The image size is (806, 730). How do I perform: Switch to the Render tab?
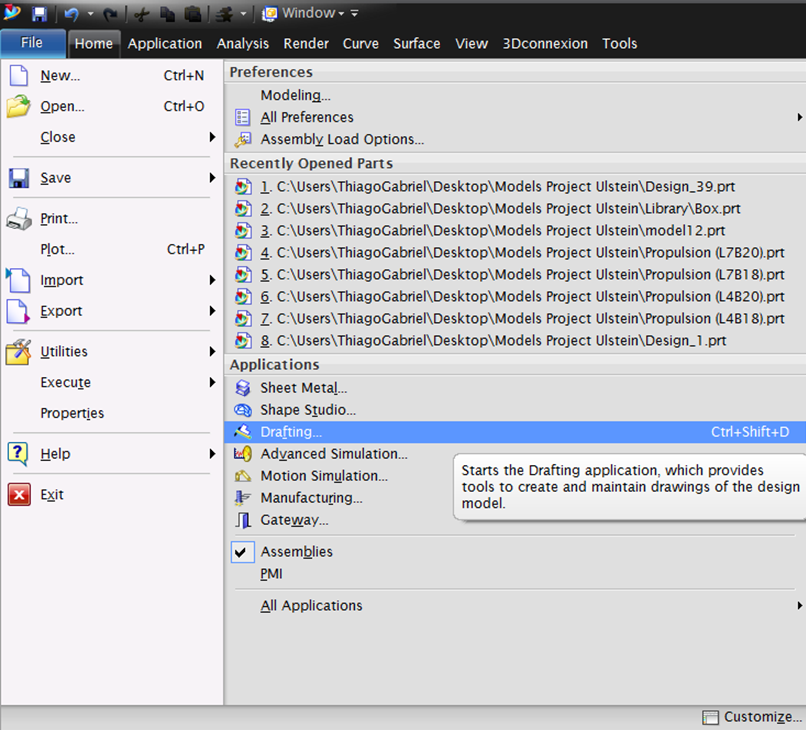(306, 44)
